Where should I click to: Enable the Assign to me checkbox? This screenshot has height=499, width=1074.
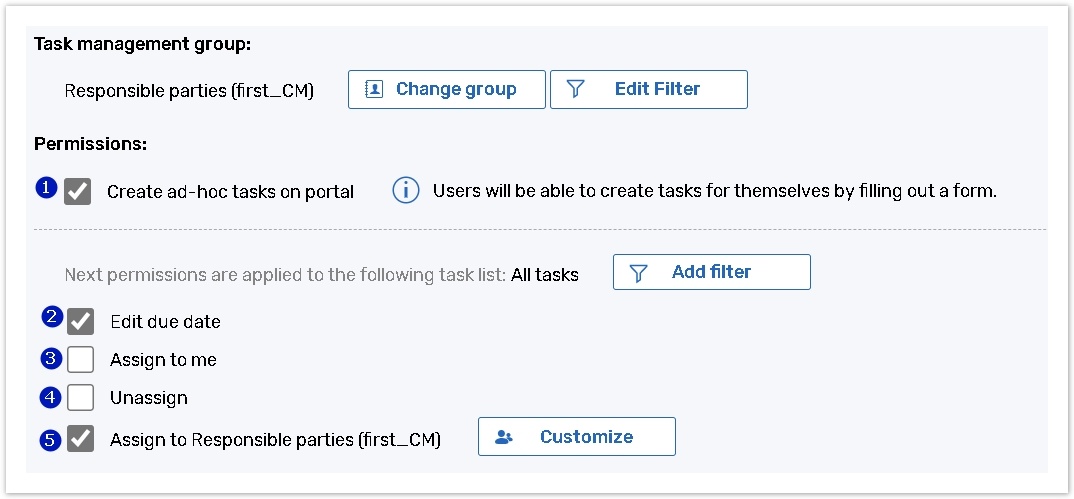click(80, 360)
